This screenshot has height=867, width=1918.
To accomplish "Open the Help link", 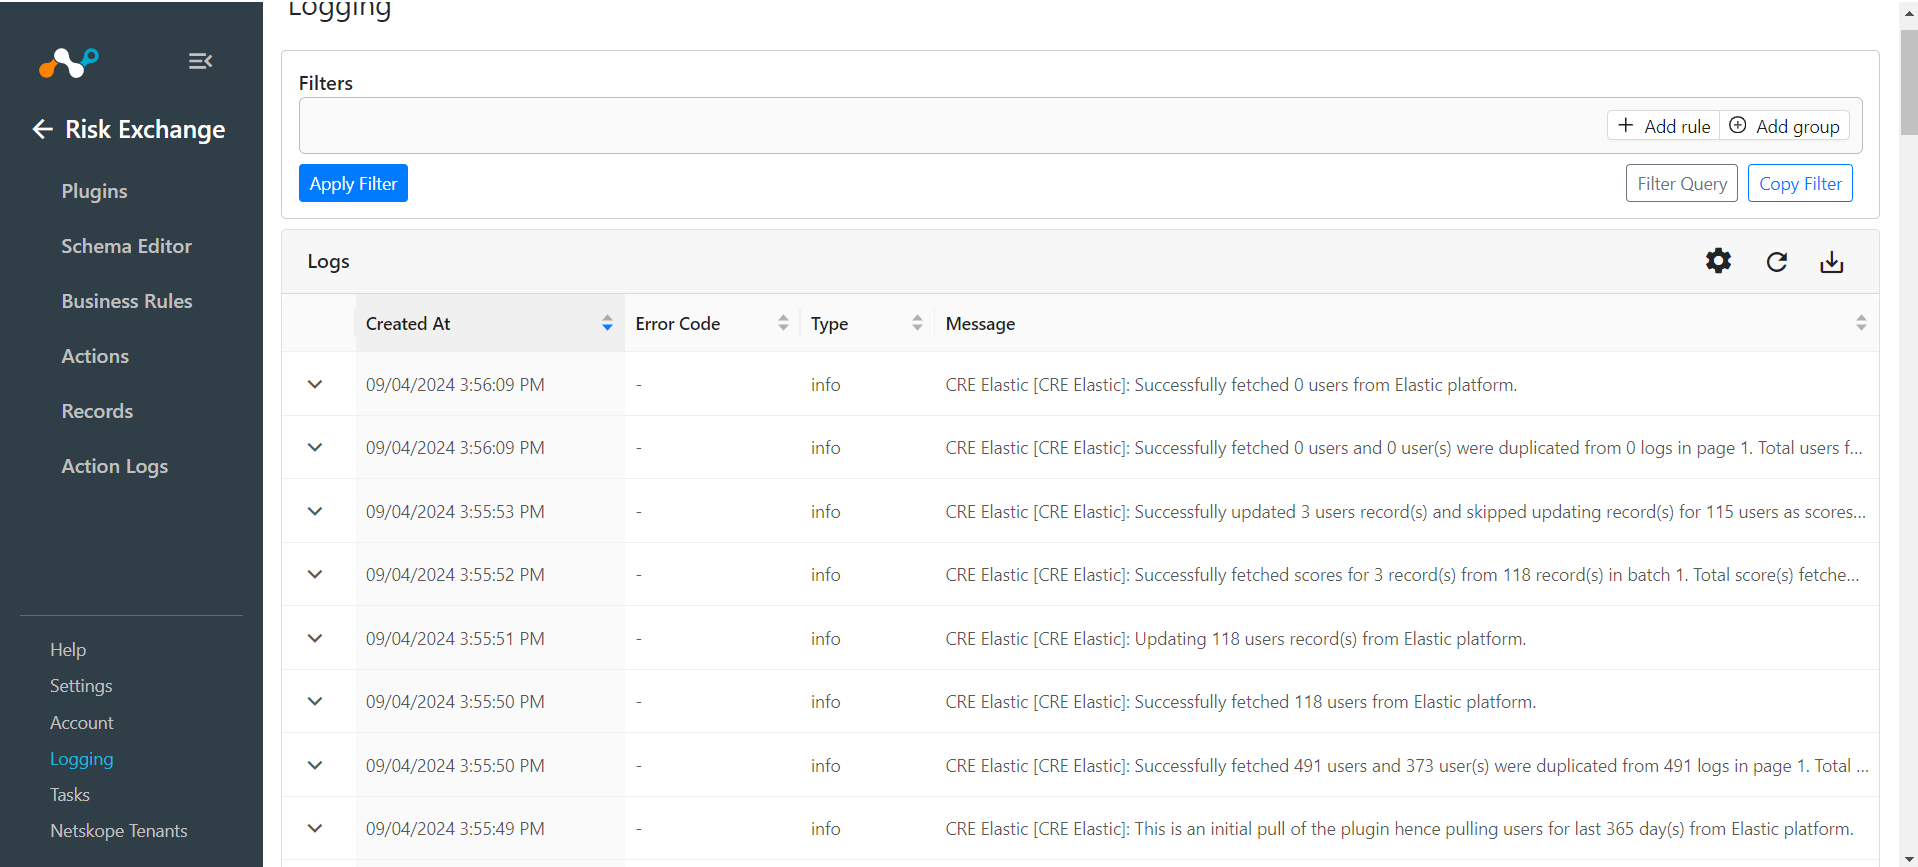I will [68, 650].
